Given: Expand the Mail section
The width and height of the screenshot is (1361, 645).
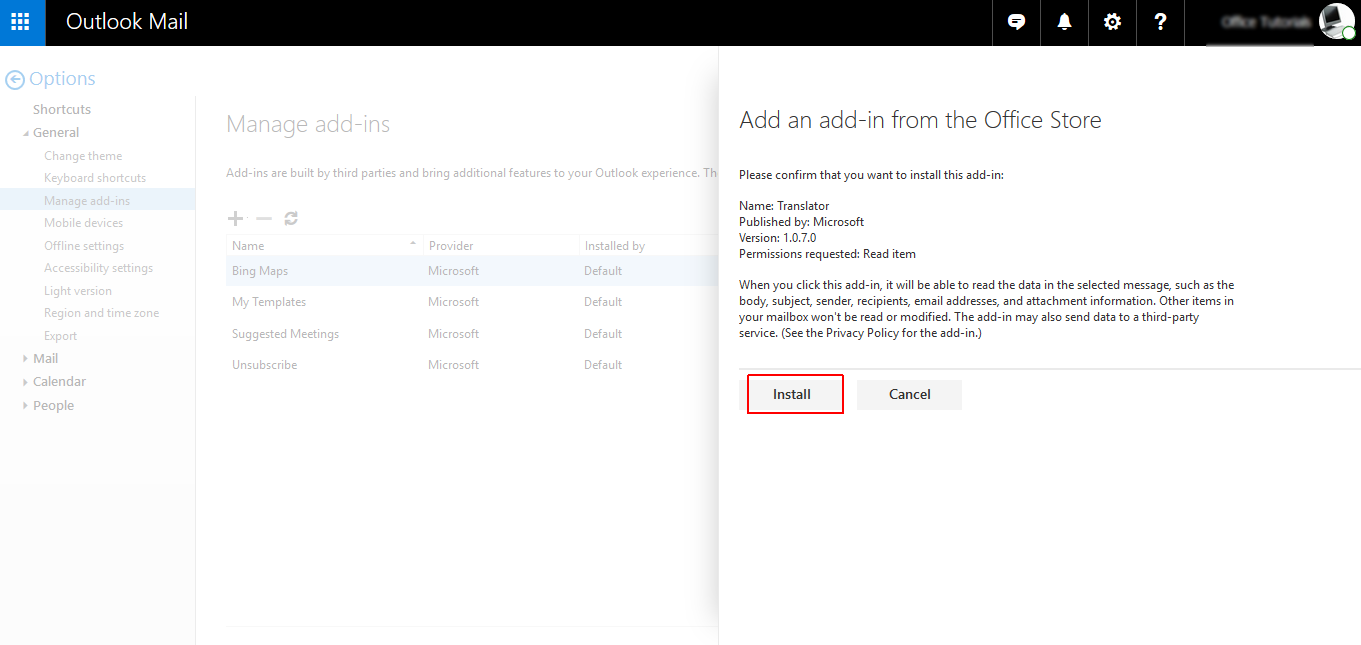Looking at the screenshot, I should [26, 359].
